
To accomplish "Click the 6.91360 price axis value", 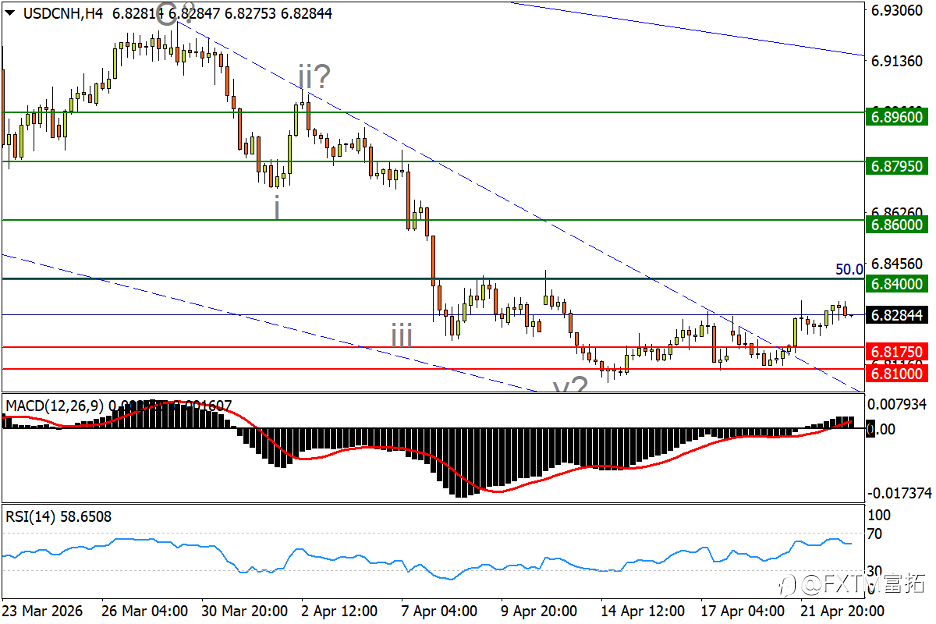I will click(x=897, y=61).
